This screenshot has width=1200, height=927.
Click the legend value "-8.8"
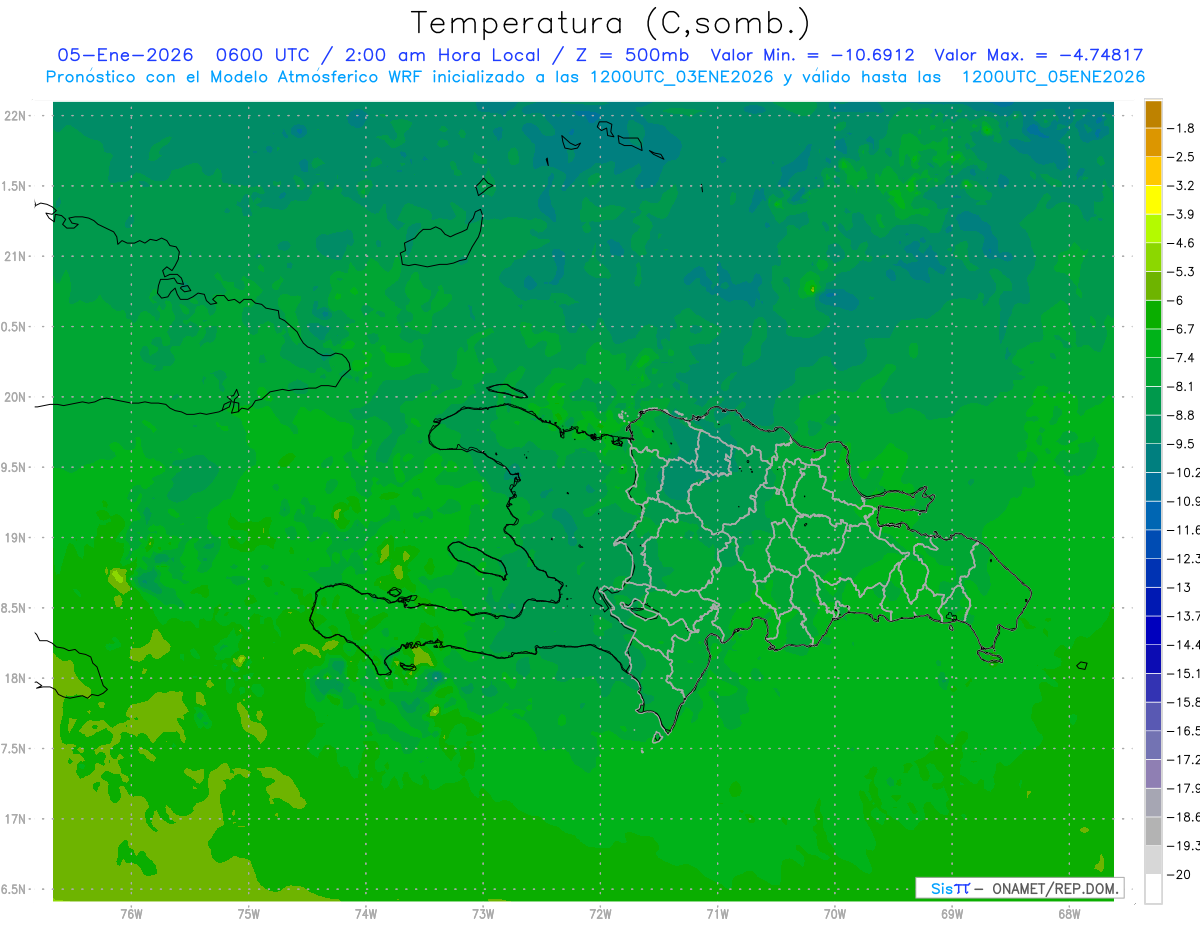pos(1181,415)
